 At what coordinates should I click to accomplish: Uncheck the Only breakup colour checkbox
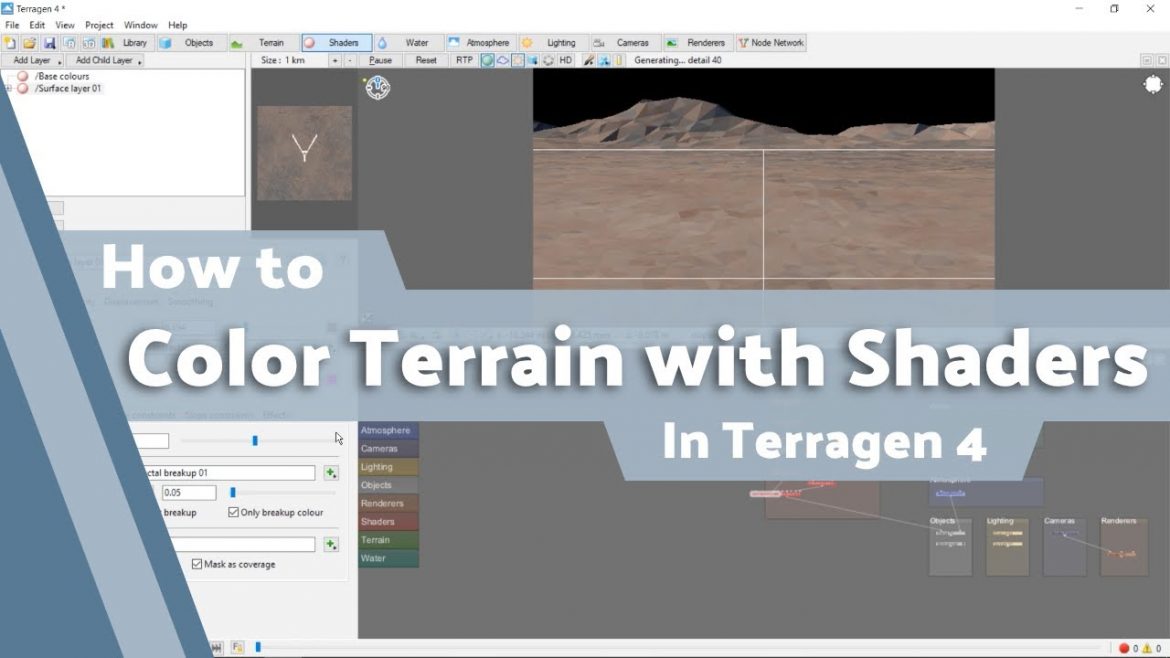click(x=232, y=512)
